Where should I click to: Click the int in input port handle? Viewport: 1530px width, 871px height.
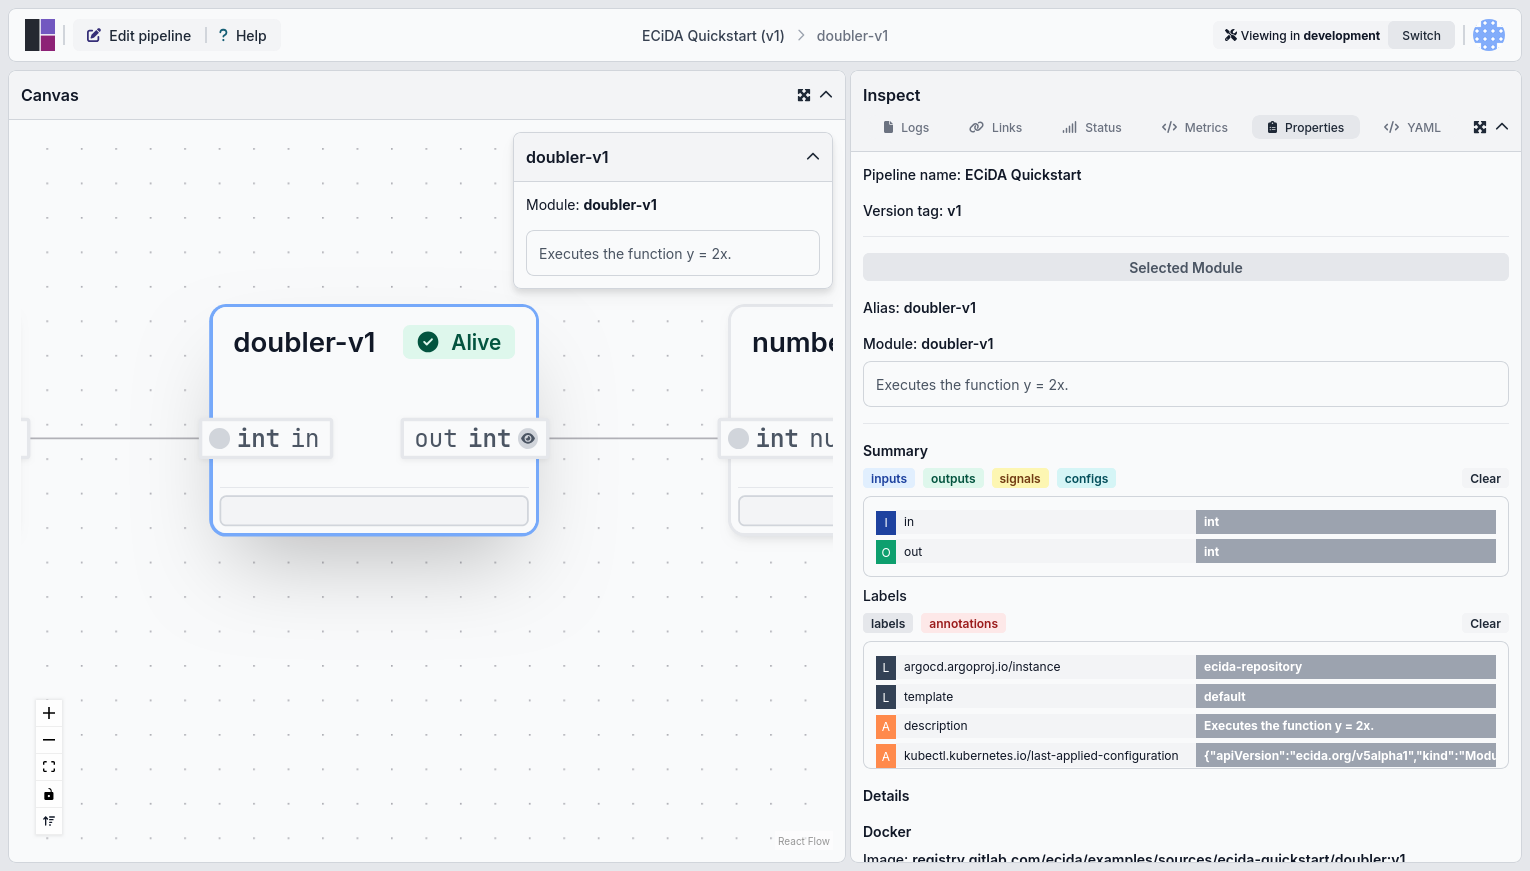(x=220, y=438)
